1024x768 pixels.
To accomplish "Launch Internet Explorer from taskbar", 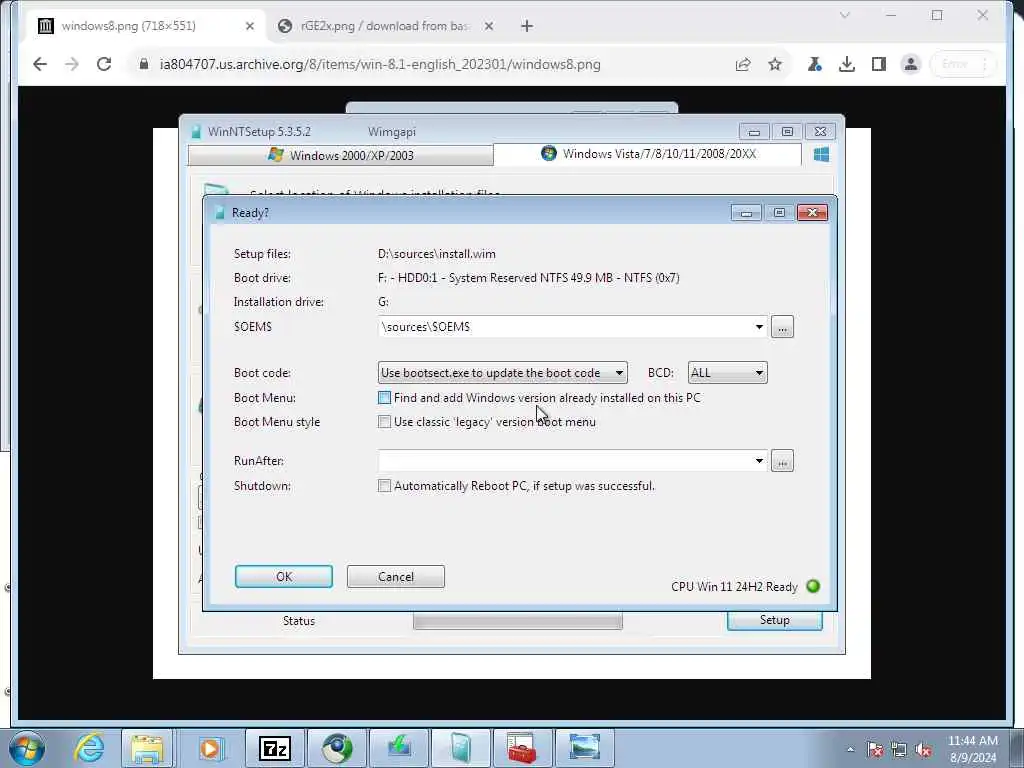I will tap(89, 748).
